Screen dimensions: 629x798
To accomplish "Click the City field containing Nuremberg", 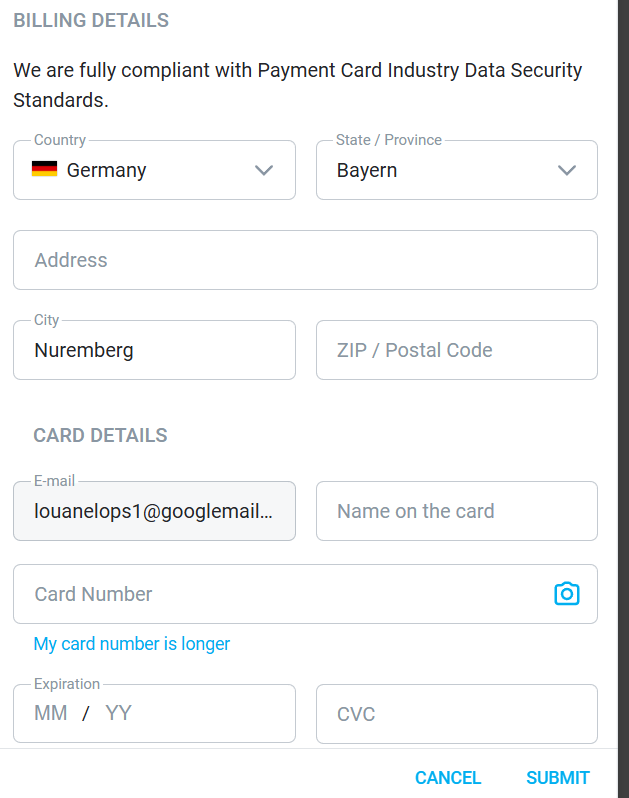I will click(154, 350).
